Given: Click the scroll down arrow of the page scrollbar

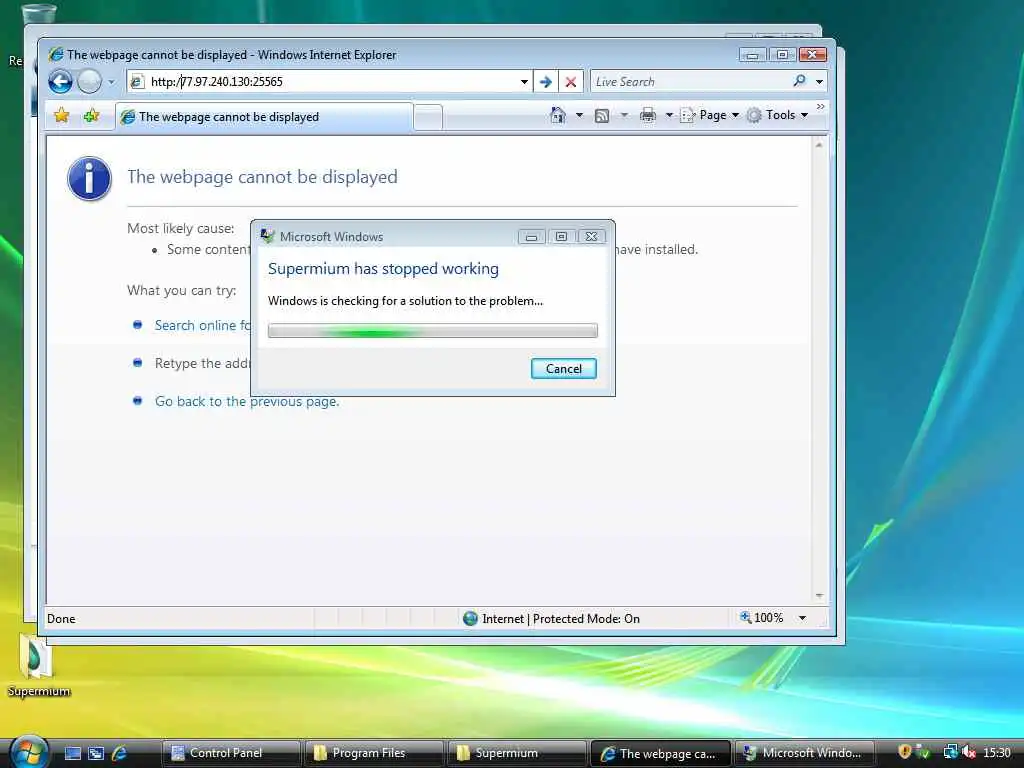Looking at the screenshot, I should click(x=819, y=596).
